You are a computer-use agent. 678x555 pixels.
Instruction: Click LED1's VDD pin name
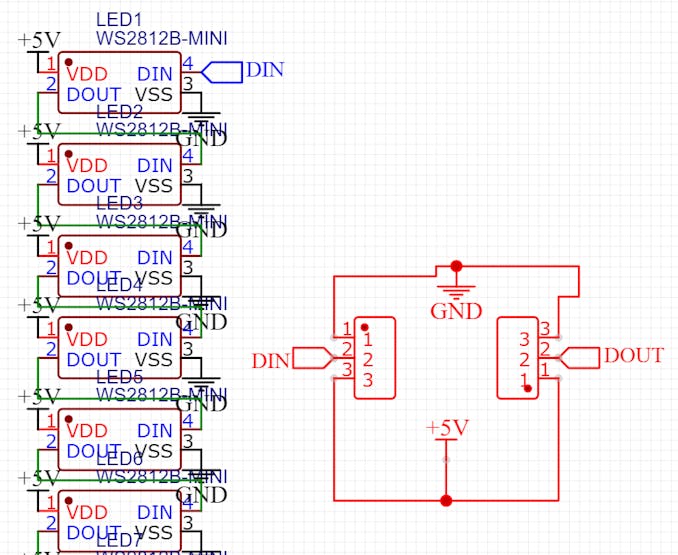[x=87, y=74]
